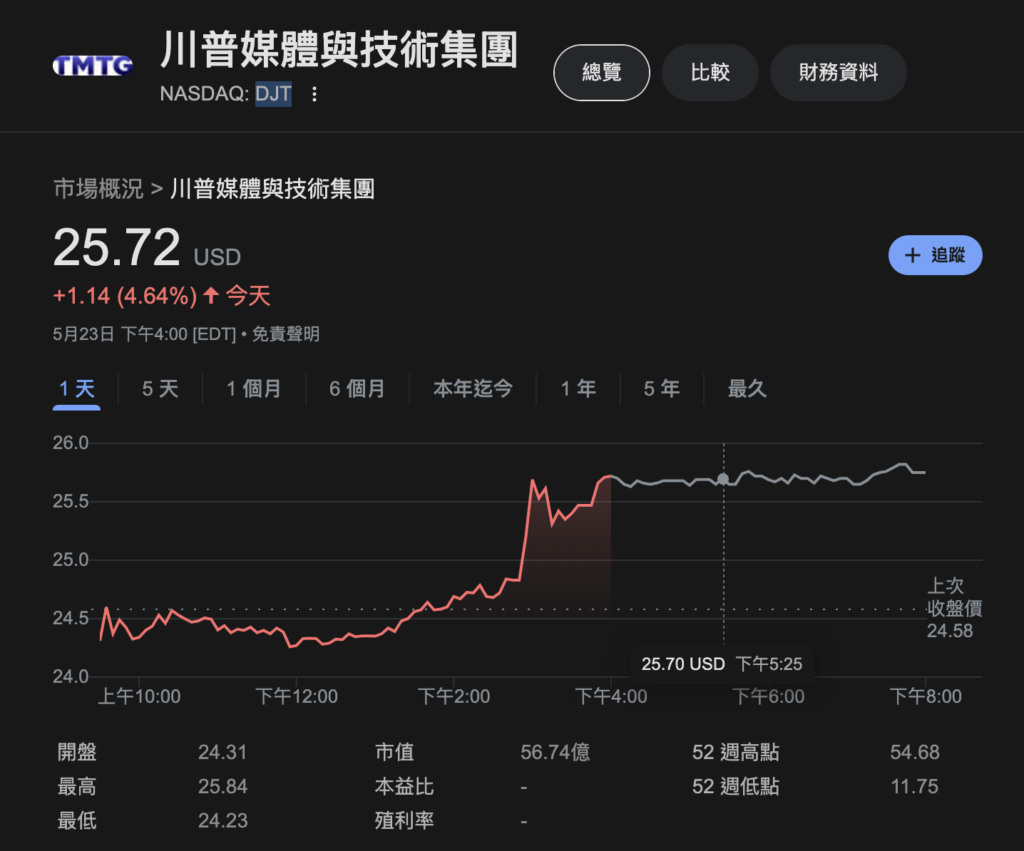
Task: Click the 川普媒體與技術集團 page title
Action: click(339, 50)
